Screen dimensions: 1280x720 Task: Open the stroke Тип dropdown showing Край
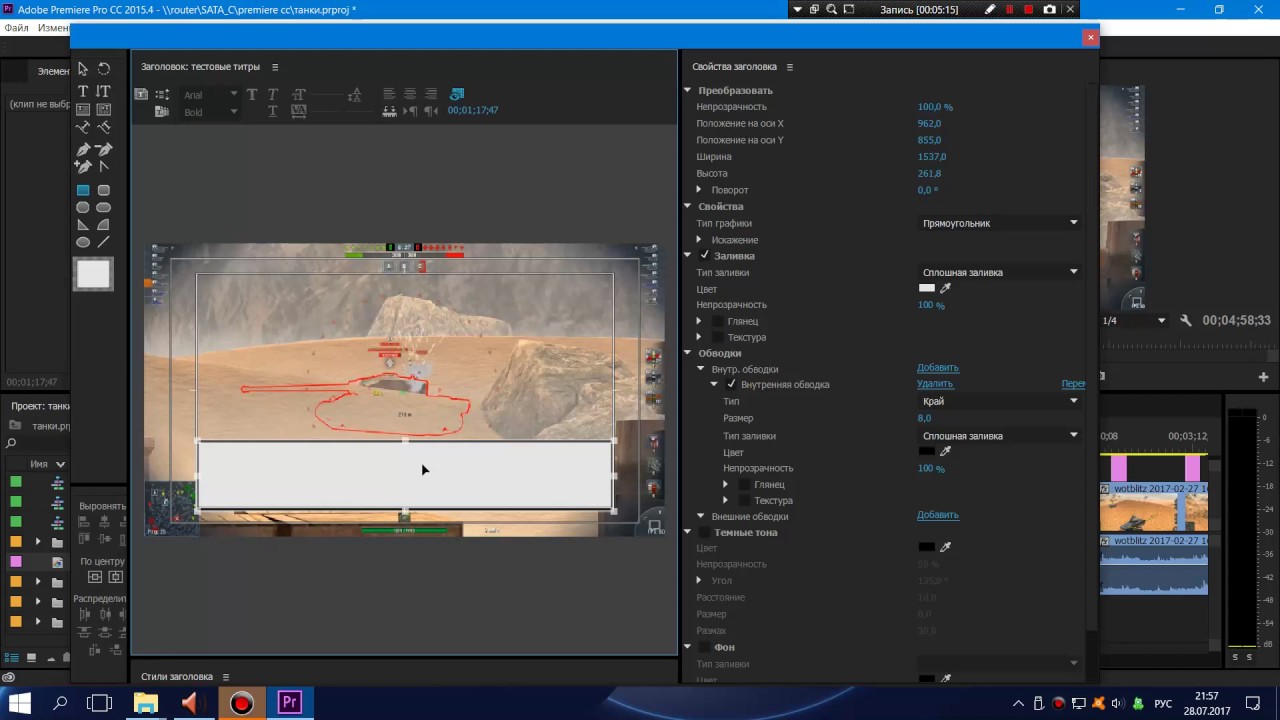point(1000,401)
